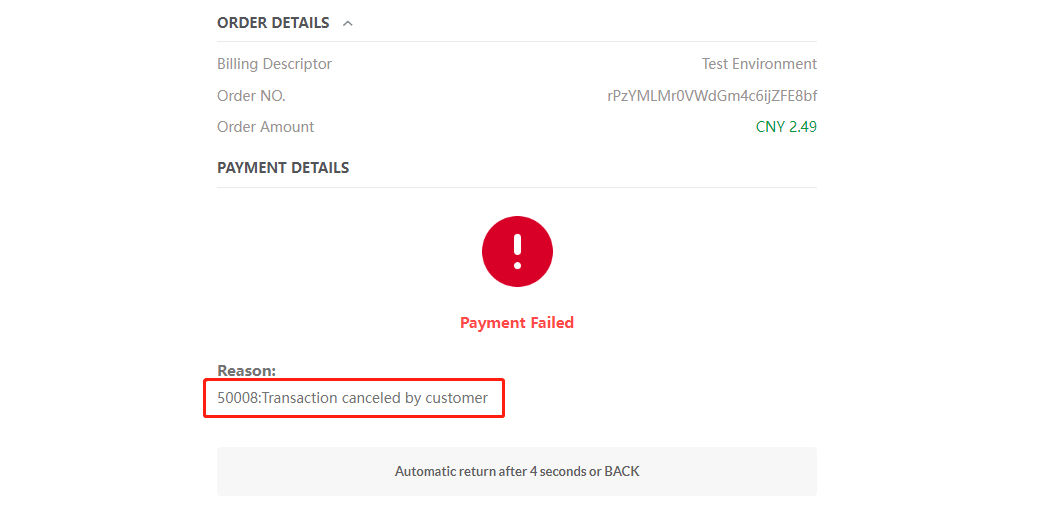Click the divider line under PAYMENT DETAILS
This screenshot has width=1038, height=526.
click(x=517, y=187)
